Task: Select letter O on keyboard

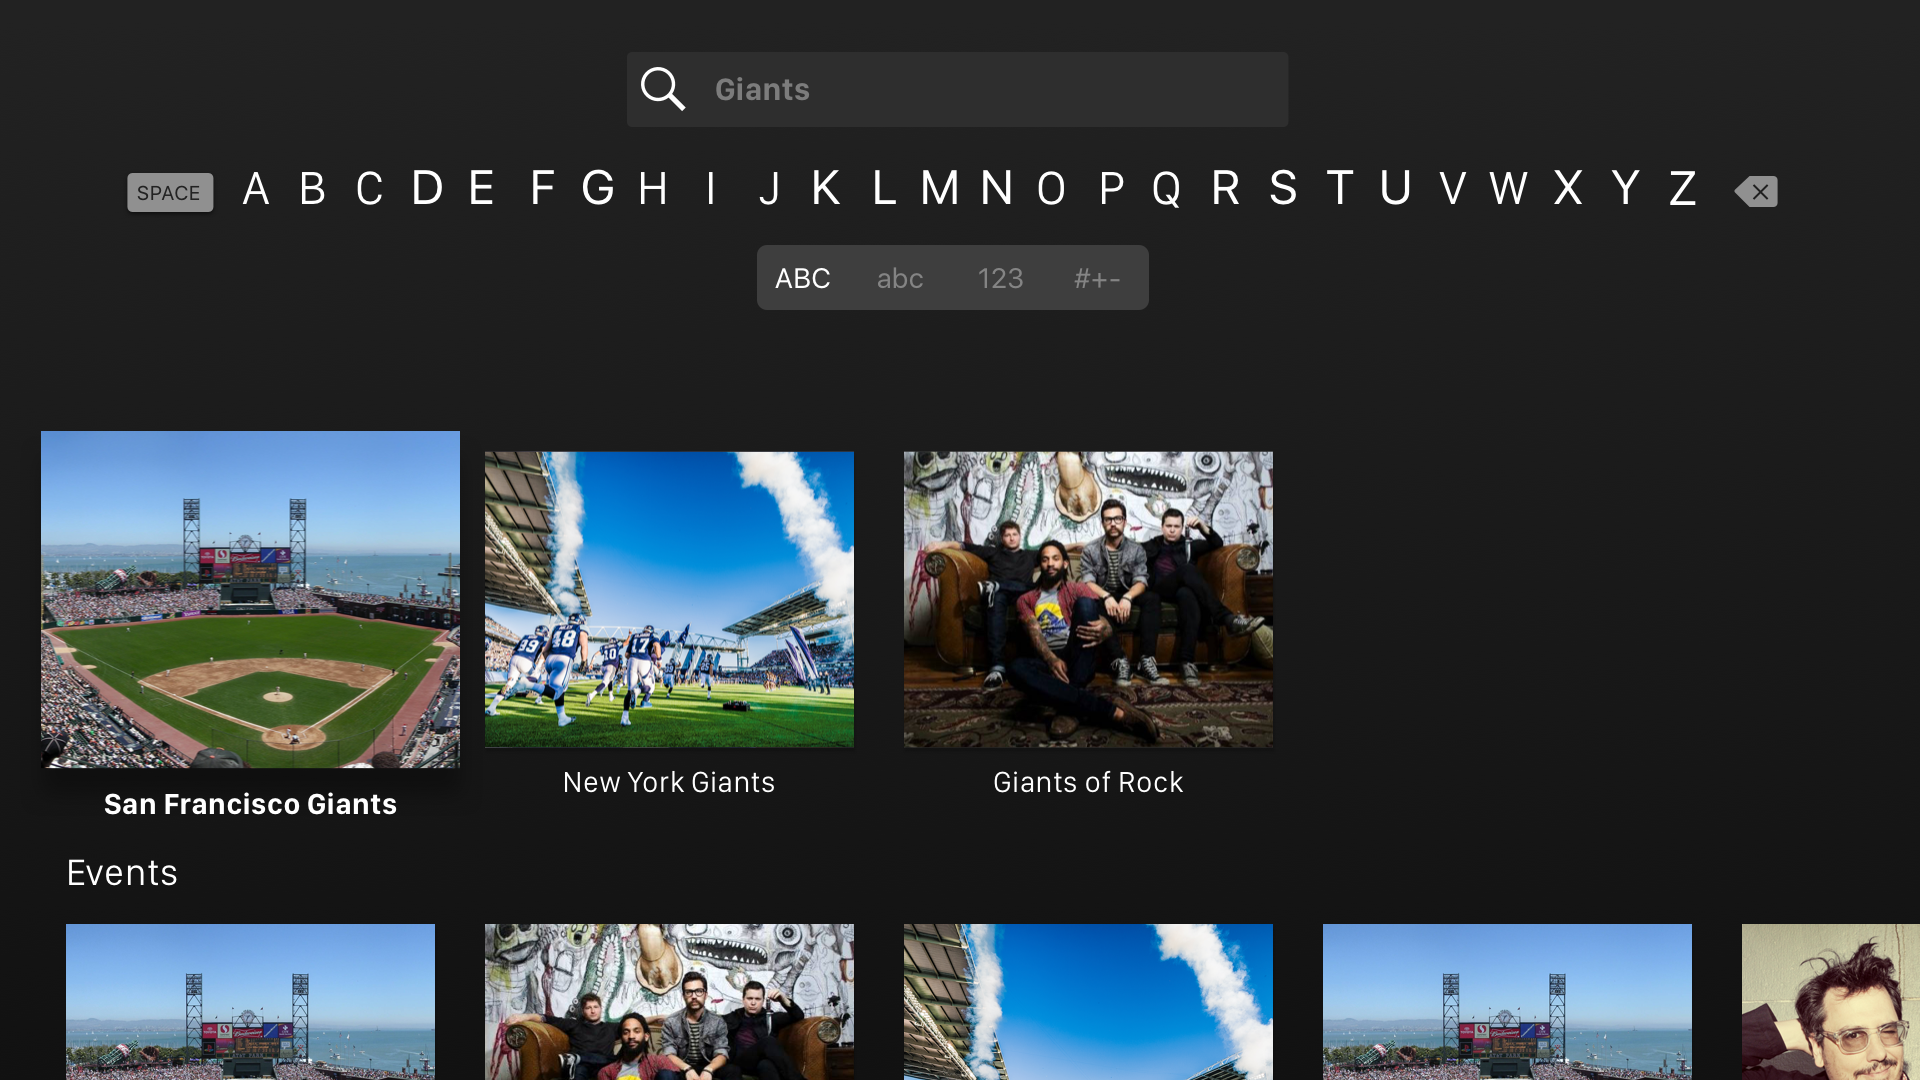Action: coord(1052,188)
